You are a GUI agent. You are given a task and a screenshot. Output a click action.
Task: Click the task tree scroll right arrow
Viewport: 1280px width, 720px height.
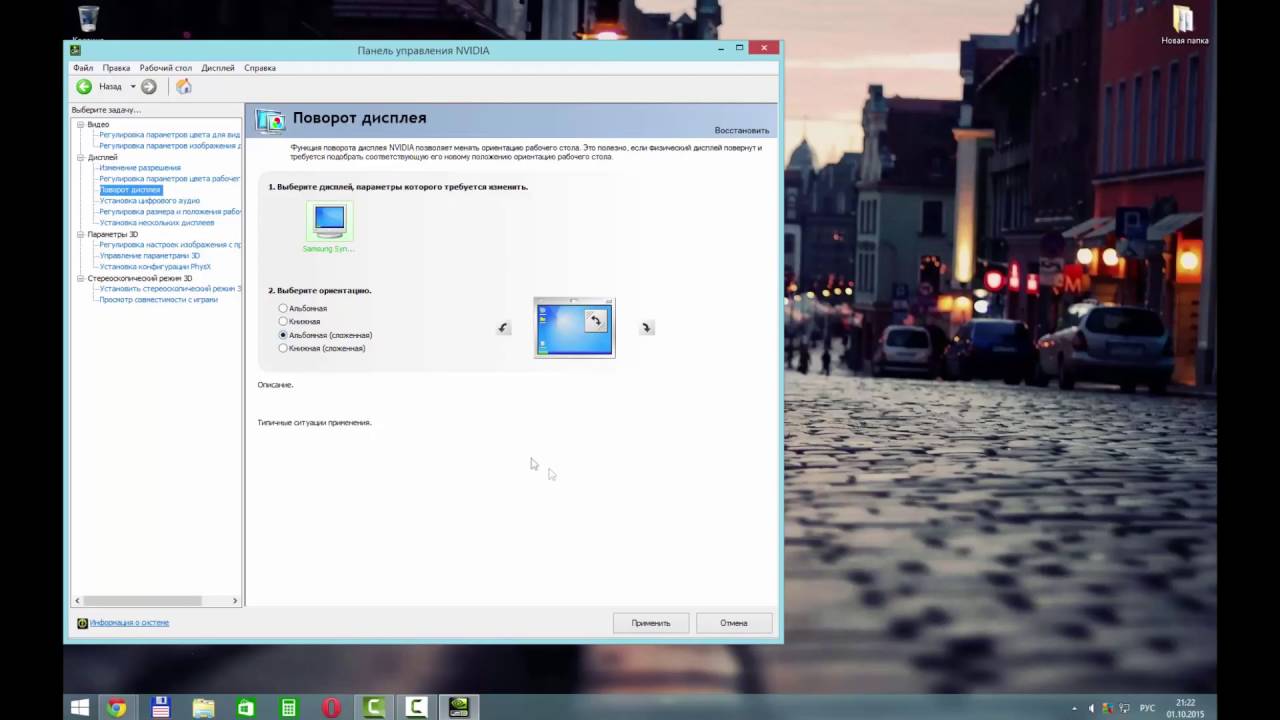(235, 601)
